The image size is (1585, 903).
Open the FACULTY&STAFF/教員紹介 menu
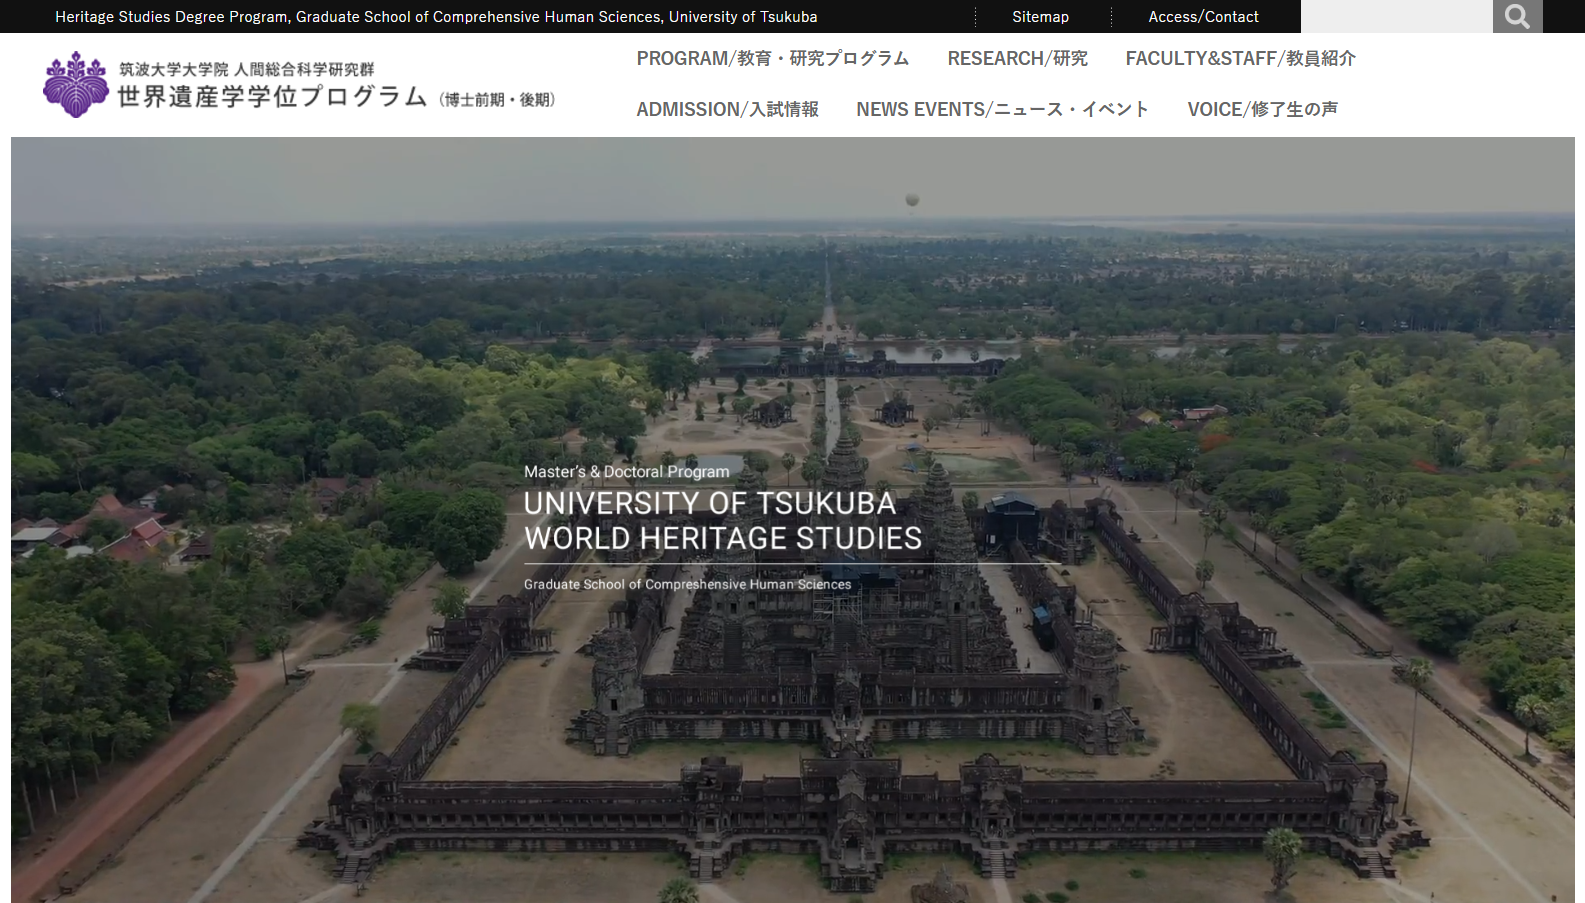(1240, 59)
